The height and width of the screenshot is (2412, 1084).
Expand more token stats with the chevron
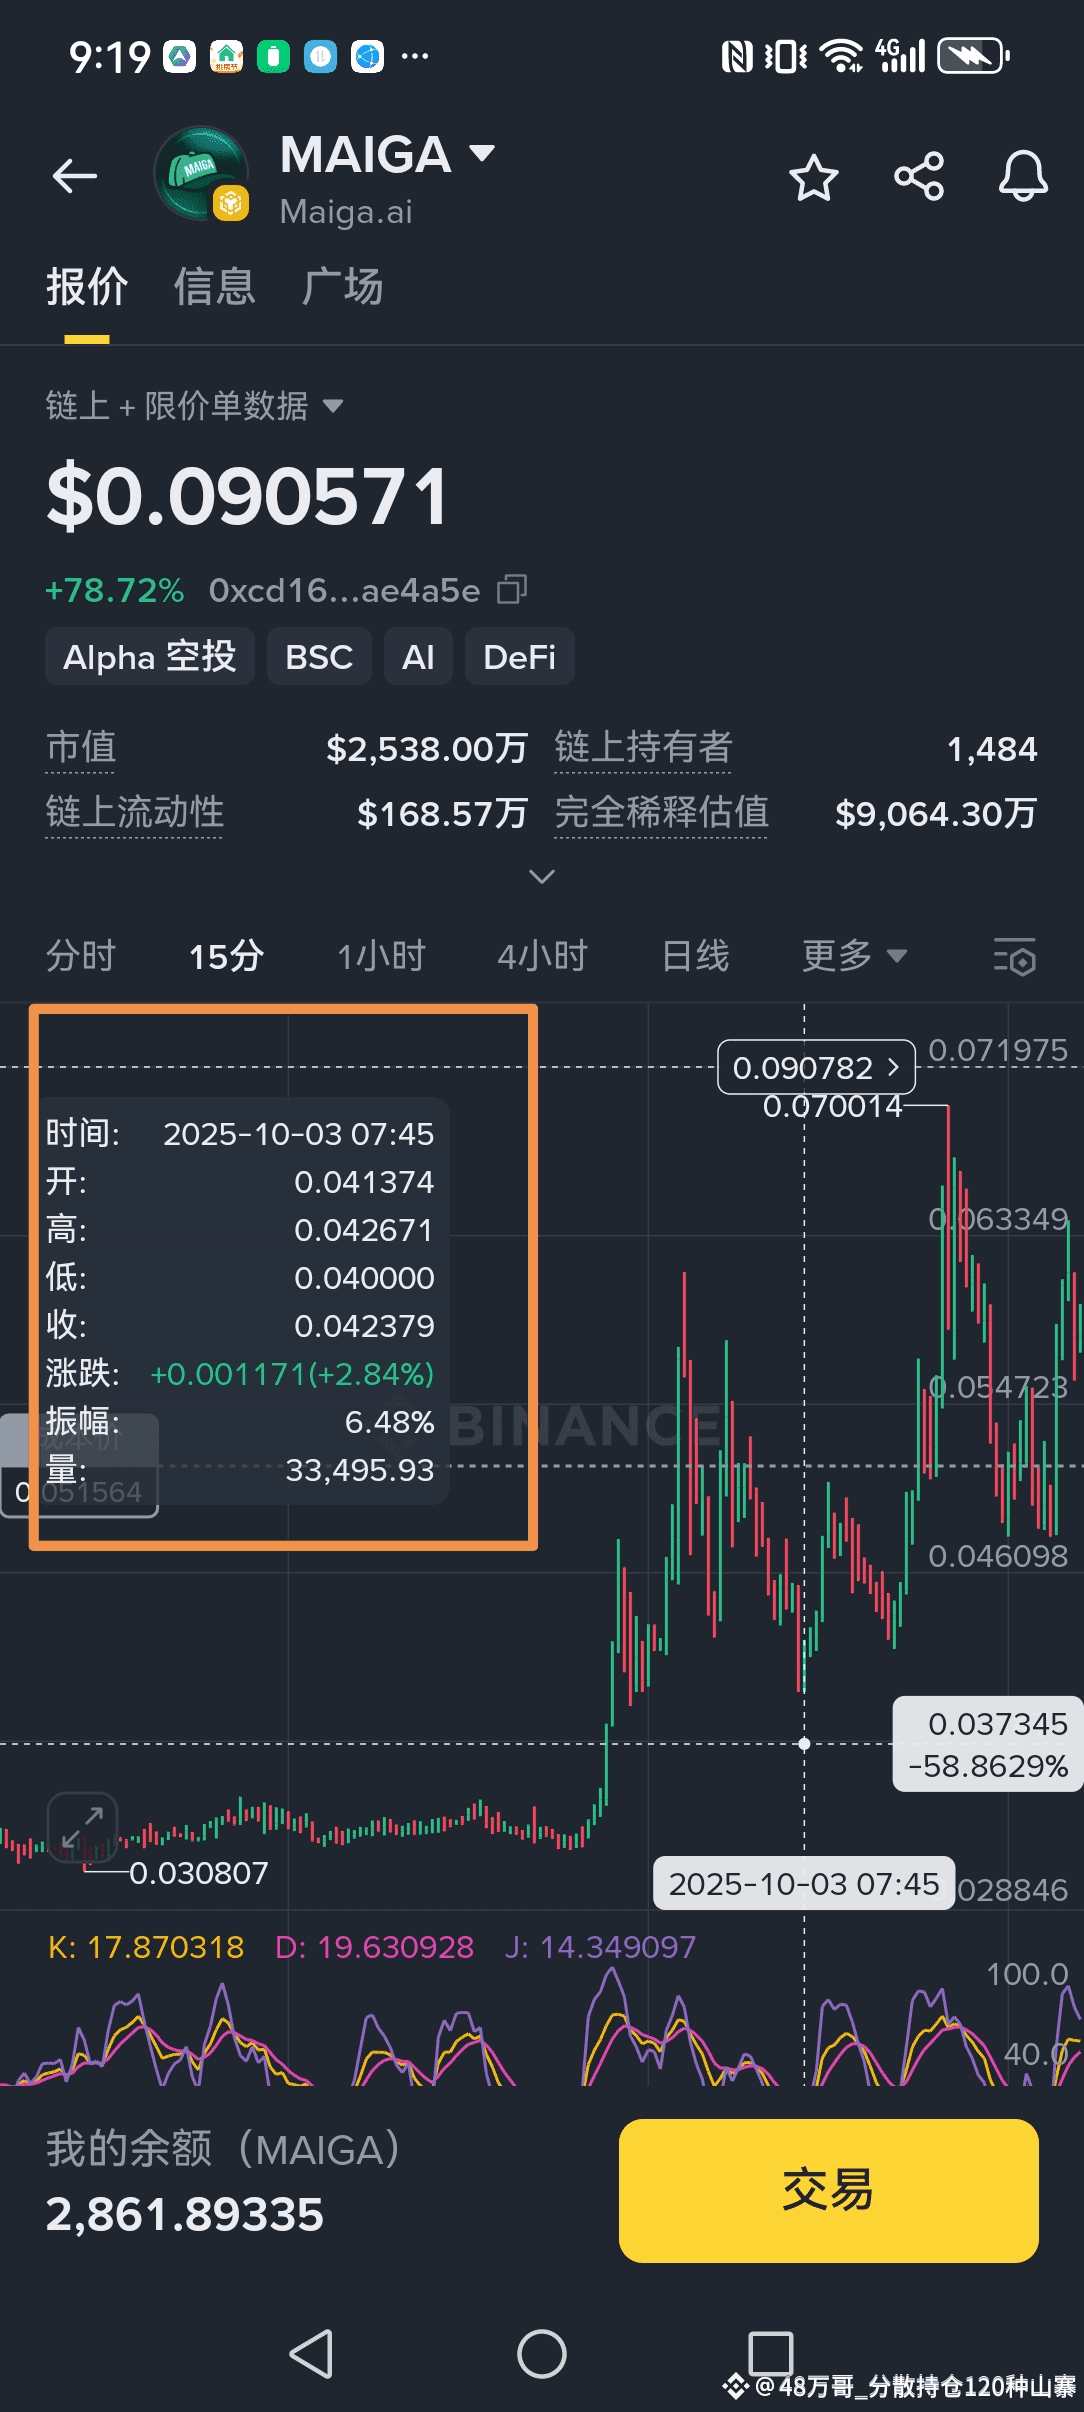click(541, 877)
